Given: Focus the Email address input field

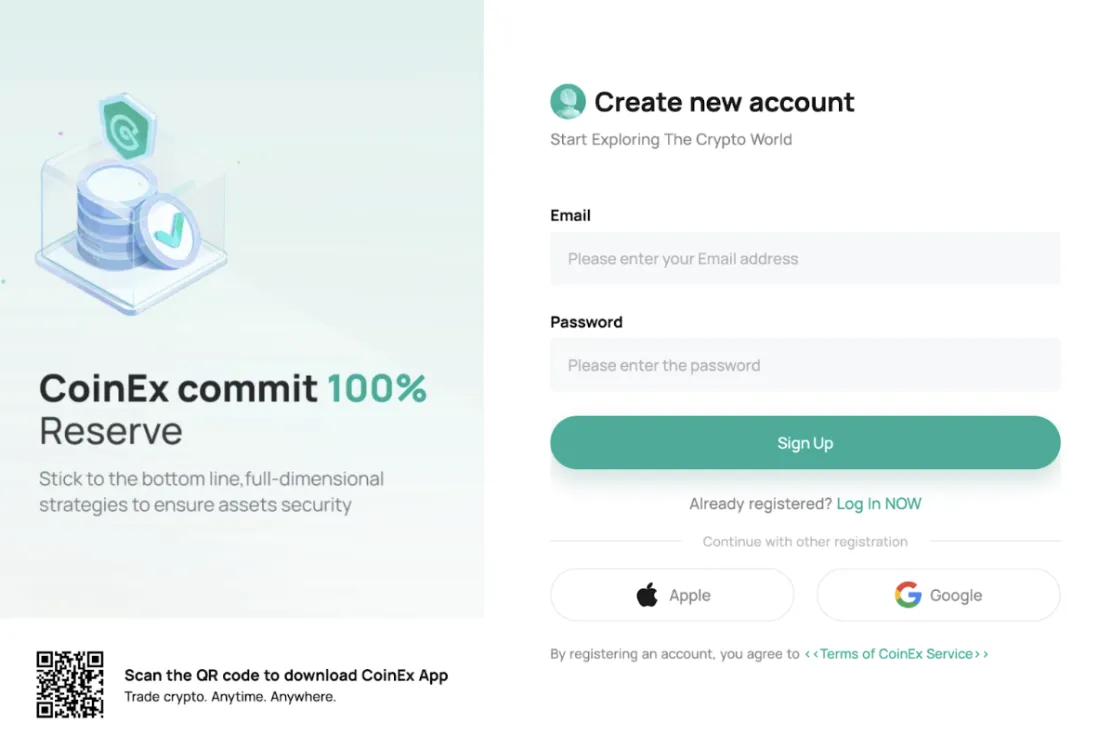Looking at the screenshot, I should point(805,258).
